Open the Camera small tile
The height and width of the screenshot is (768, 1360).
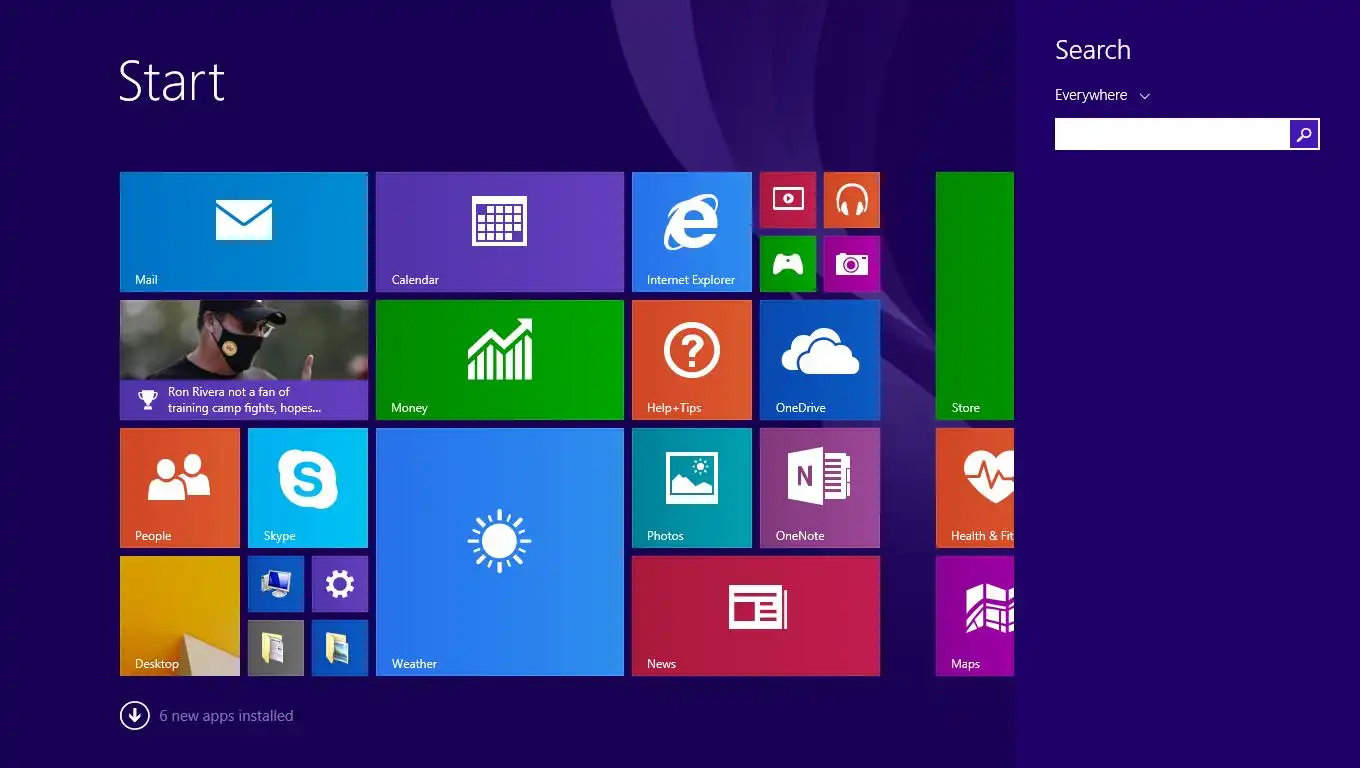[852, 264]
